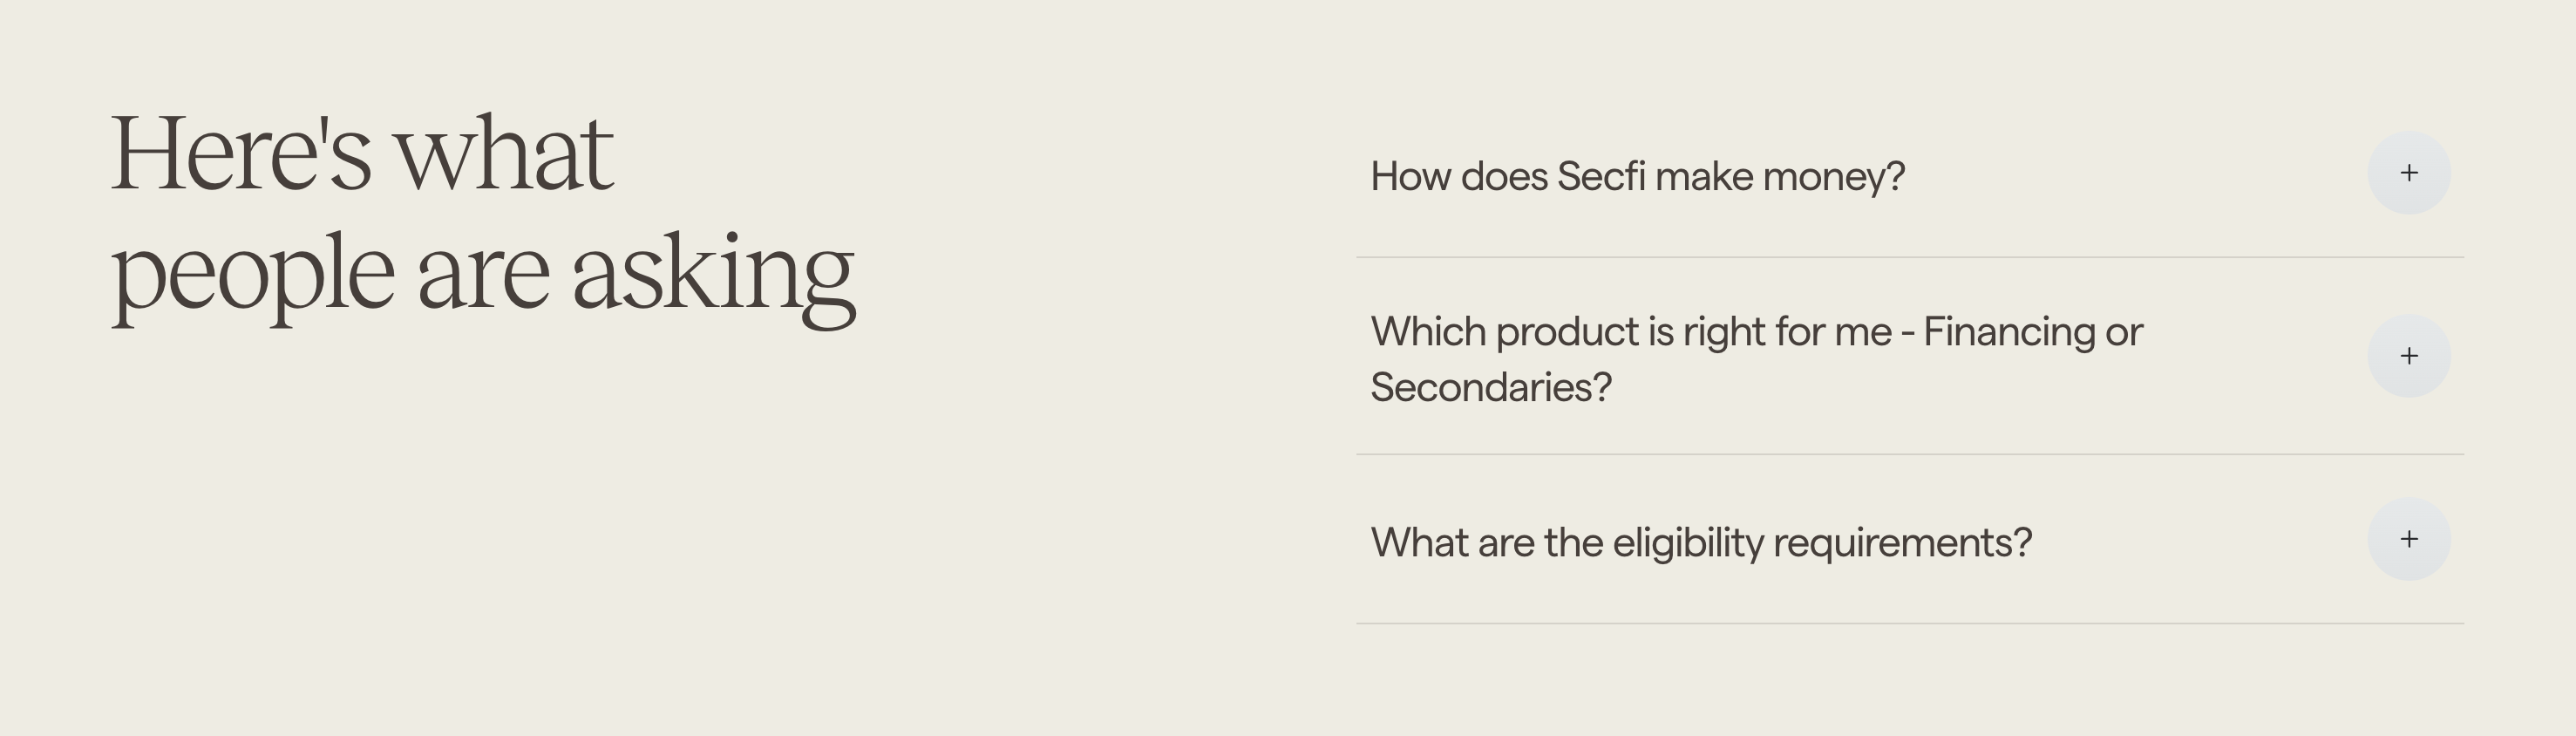Click the plus icon beside the eligibility requirements question
The height and width of the screenshot is (736, 2576).
pos(2408,539)
